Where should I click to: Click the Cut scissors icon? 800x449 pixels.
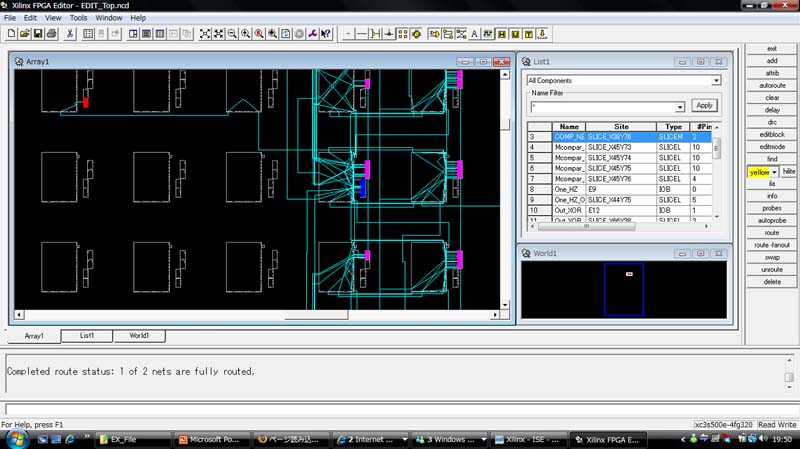pos(70,34)
